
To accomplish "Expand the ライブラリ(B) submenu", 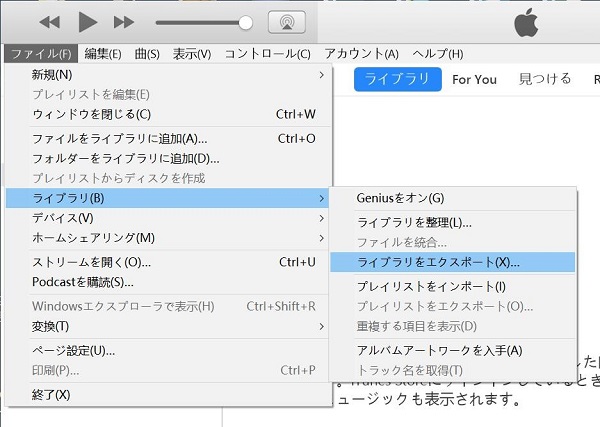I will point(167,198).
